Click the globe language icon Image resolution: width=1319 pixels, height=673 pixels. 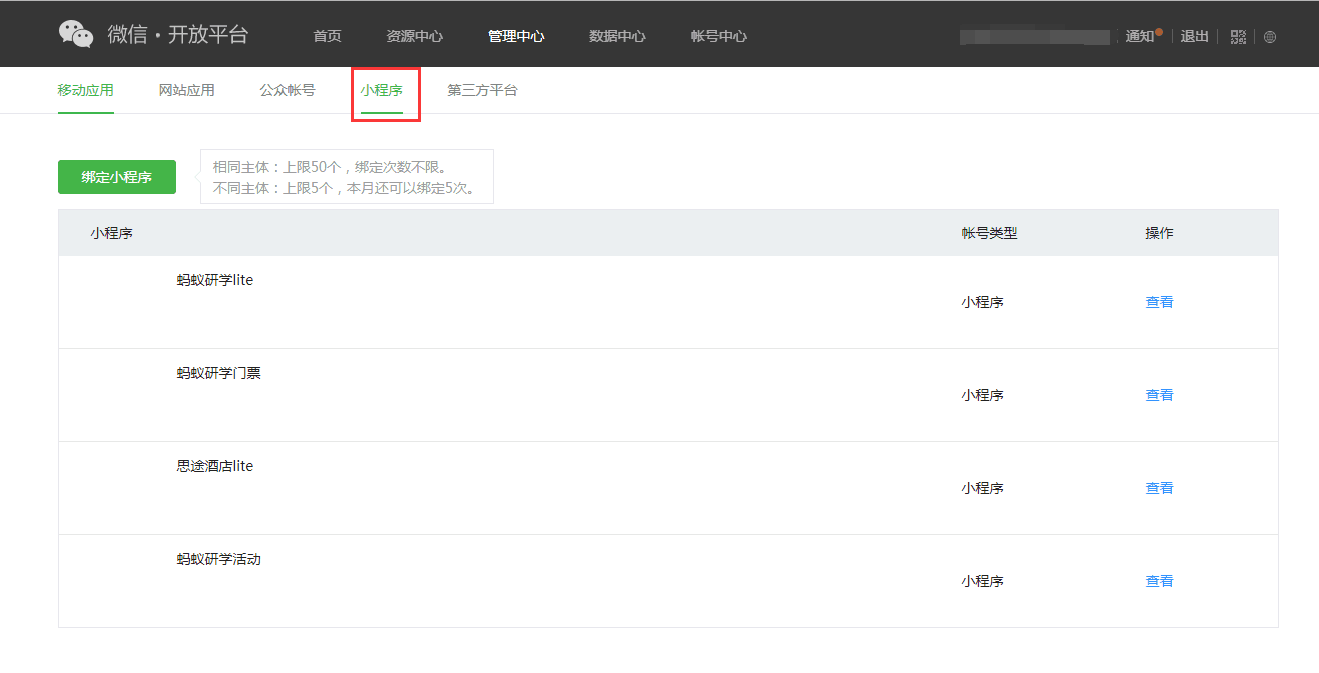coord(1270,37)
